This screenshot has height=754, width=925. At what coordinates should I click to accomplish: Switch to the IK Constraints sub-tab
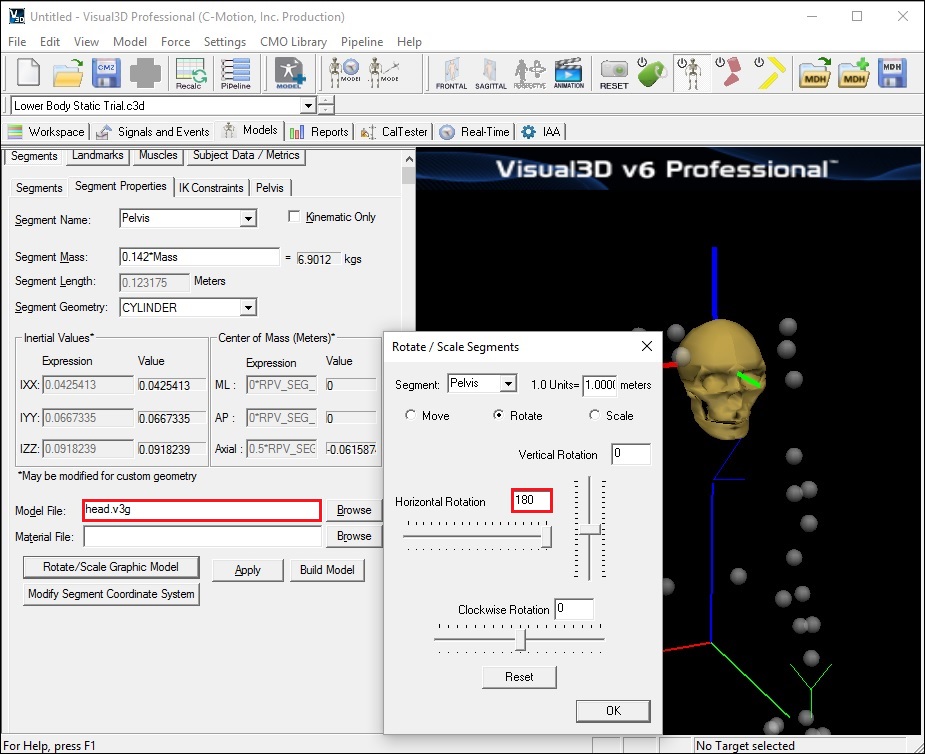tap(211, 188)
